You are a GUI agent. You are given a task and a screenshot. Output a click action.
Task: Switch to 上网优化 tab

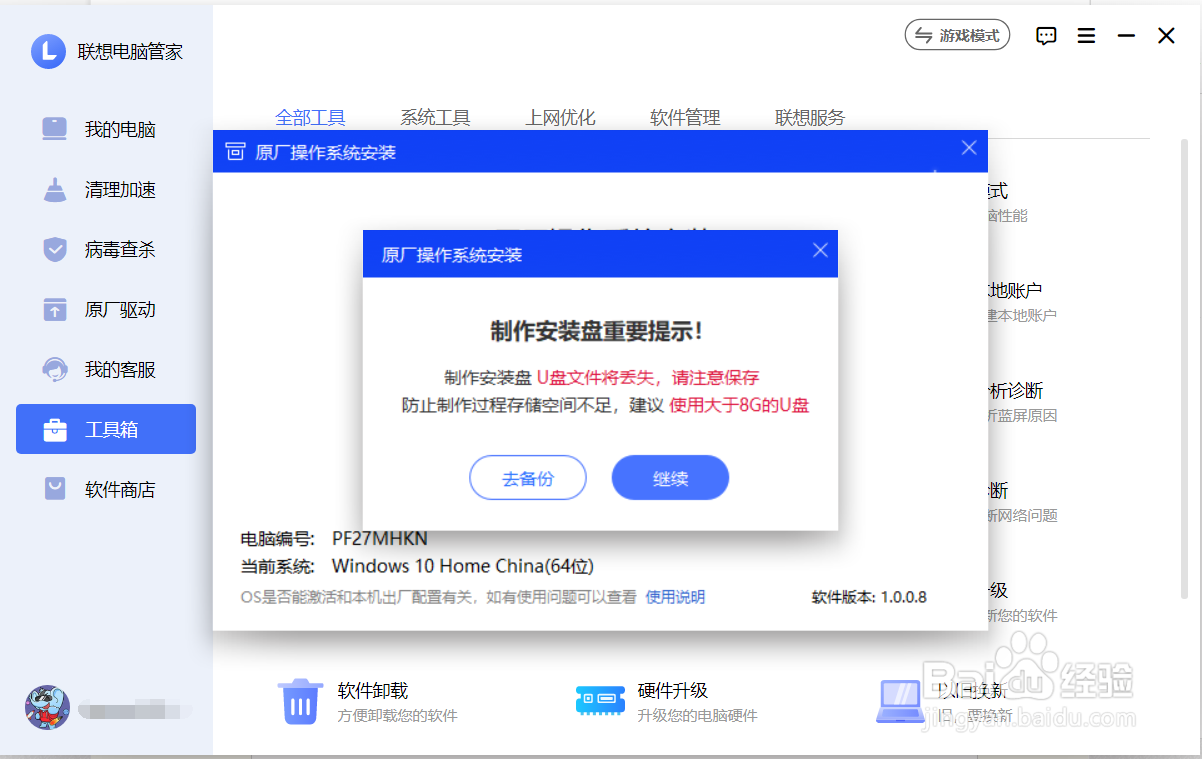560,118
